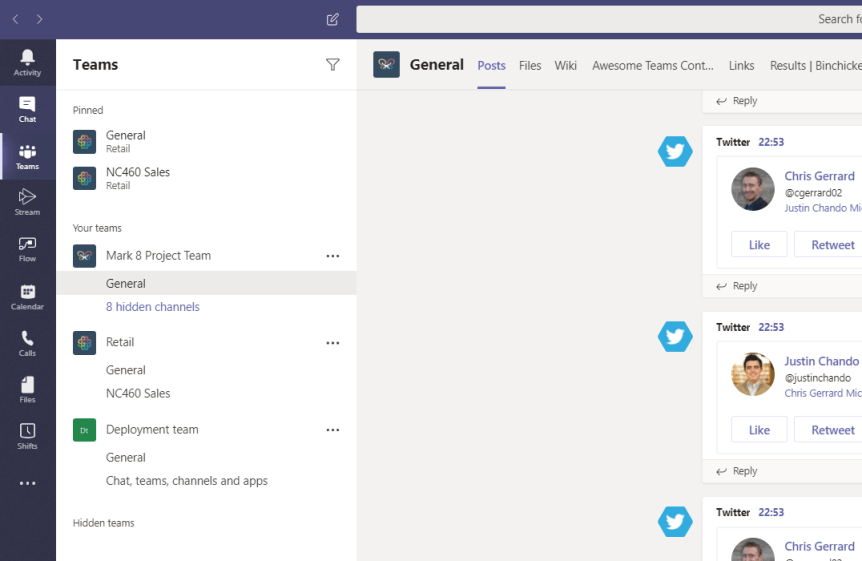Open Calendar in the sidebar

coord(27,296)
